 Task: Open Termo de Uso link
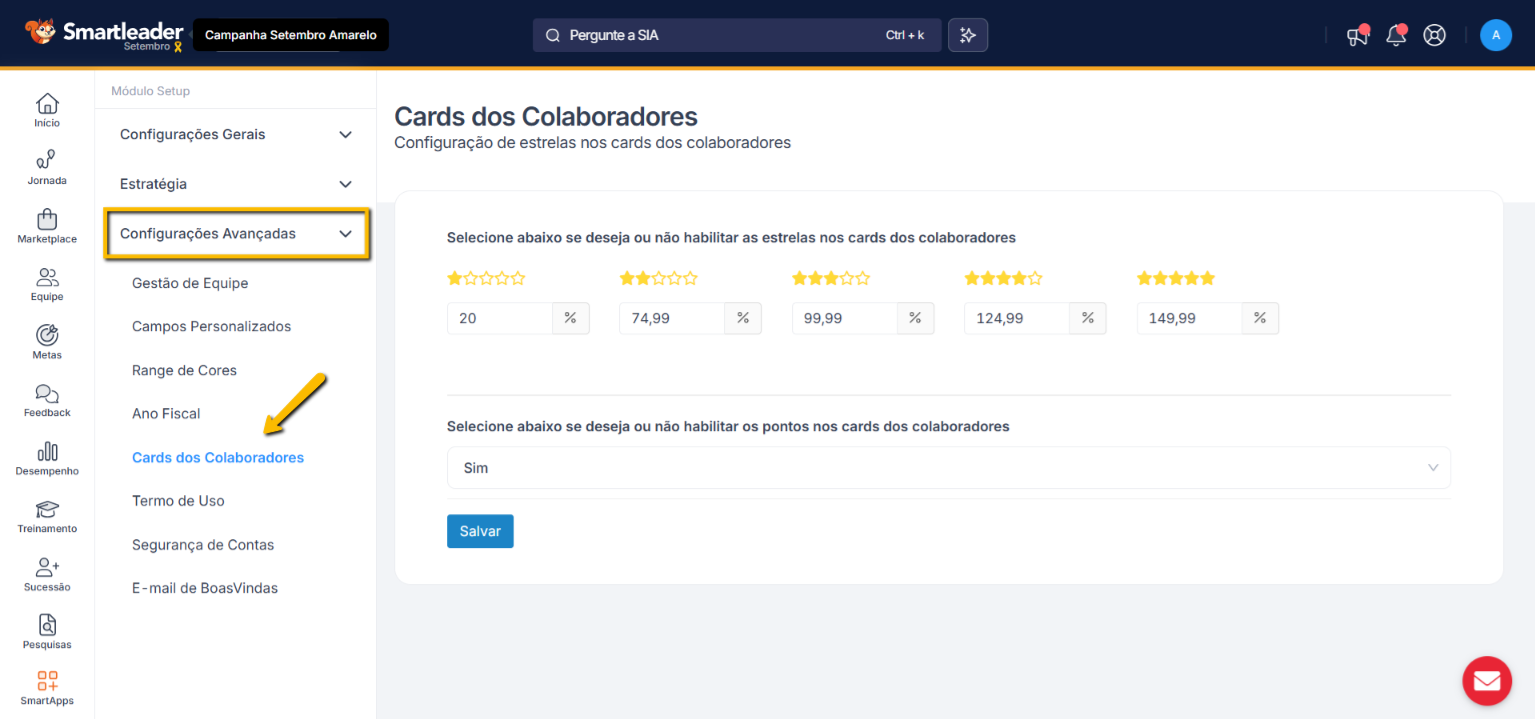[x=178, y=501]
